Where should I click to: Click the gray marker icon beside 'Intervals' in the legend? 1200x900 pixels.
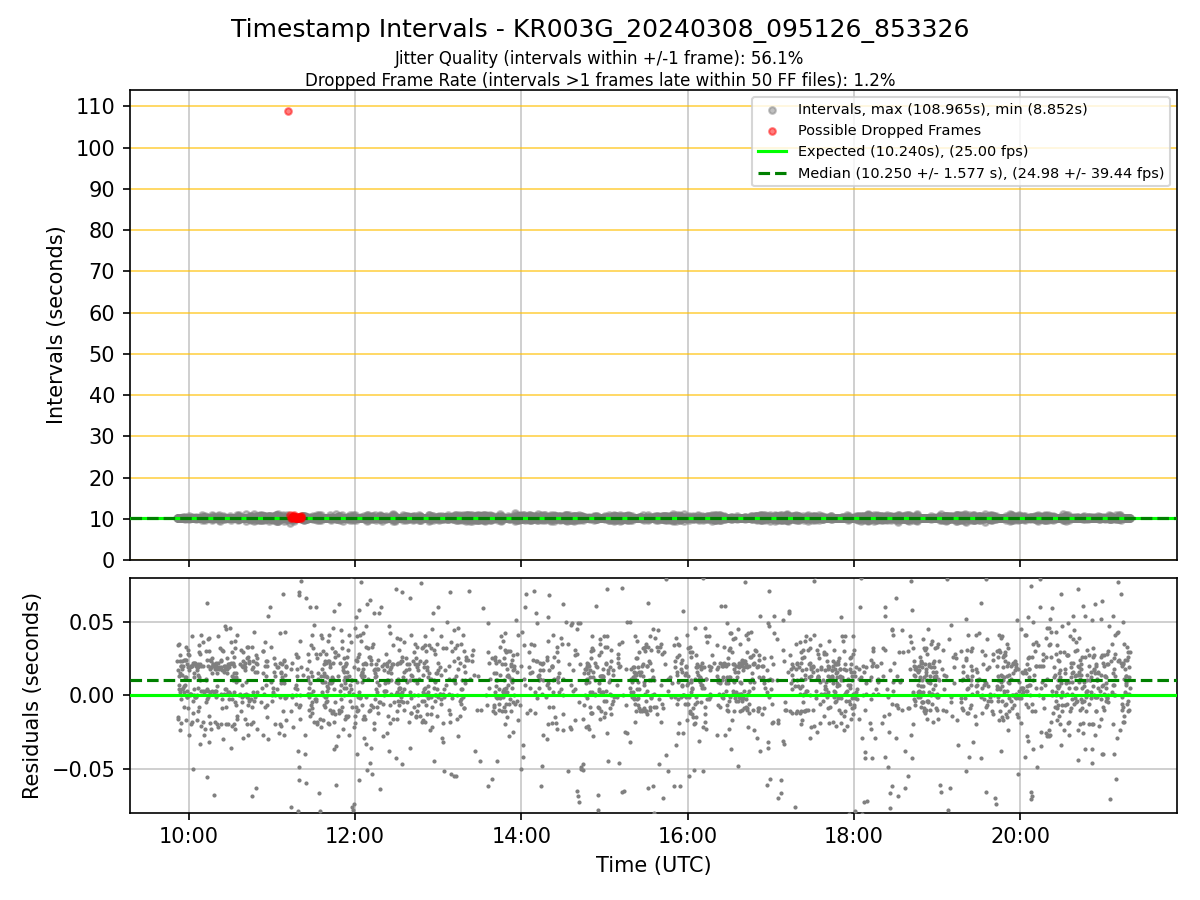772,109
